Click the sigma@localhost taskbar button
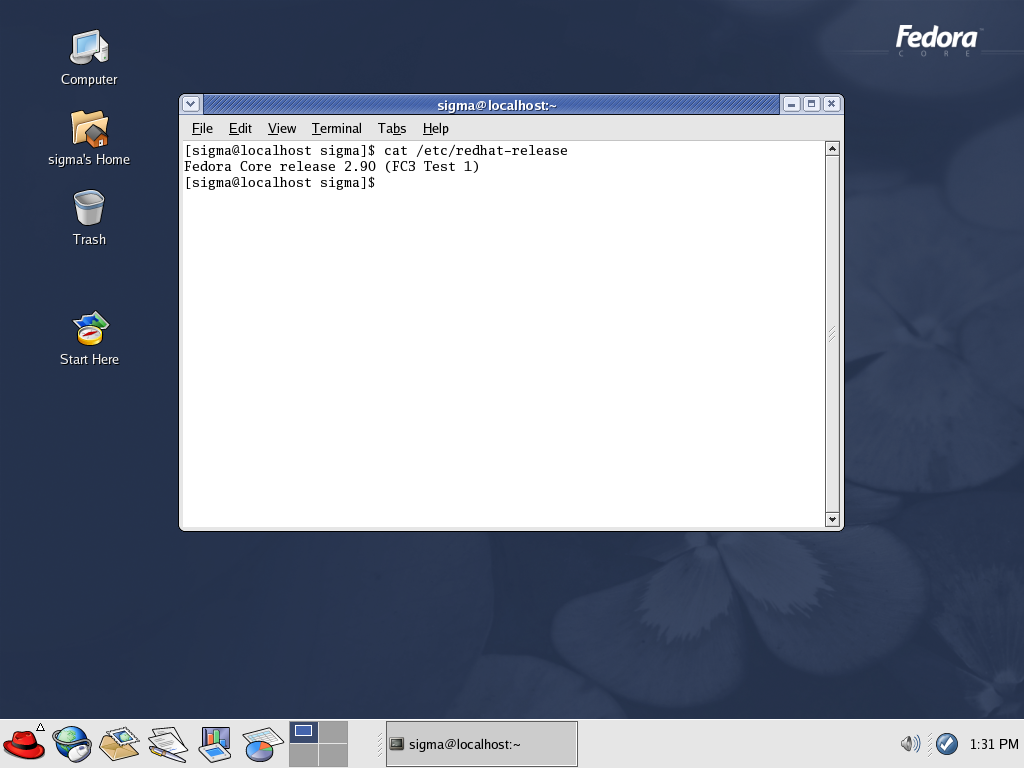The image size is (1024, 768). pos(482,744)
